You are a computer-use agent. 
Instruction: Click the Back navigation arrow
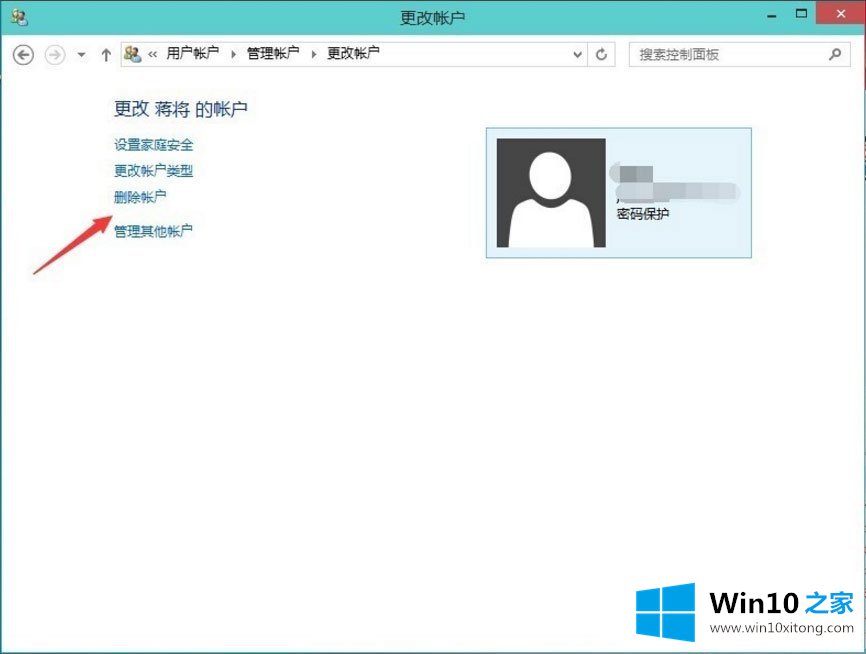tap(23, 55)
